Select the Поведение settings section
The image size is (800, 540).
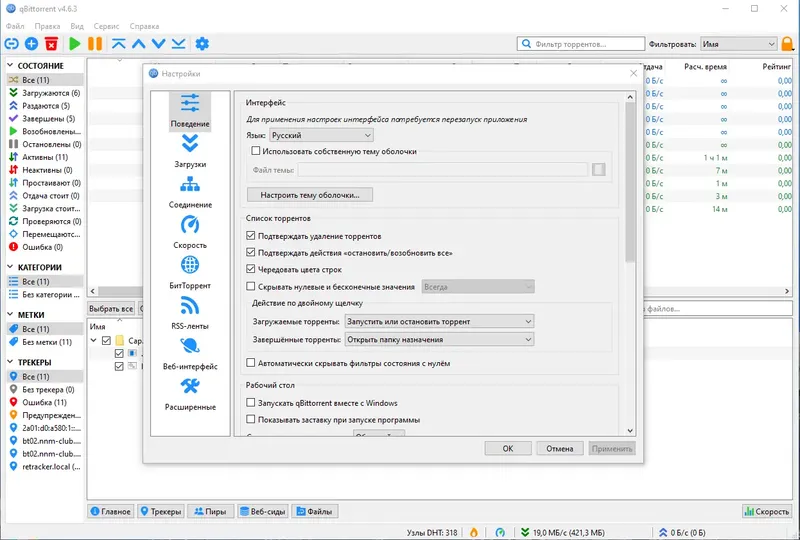click(190, 111)
